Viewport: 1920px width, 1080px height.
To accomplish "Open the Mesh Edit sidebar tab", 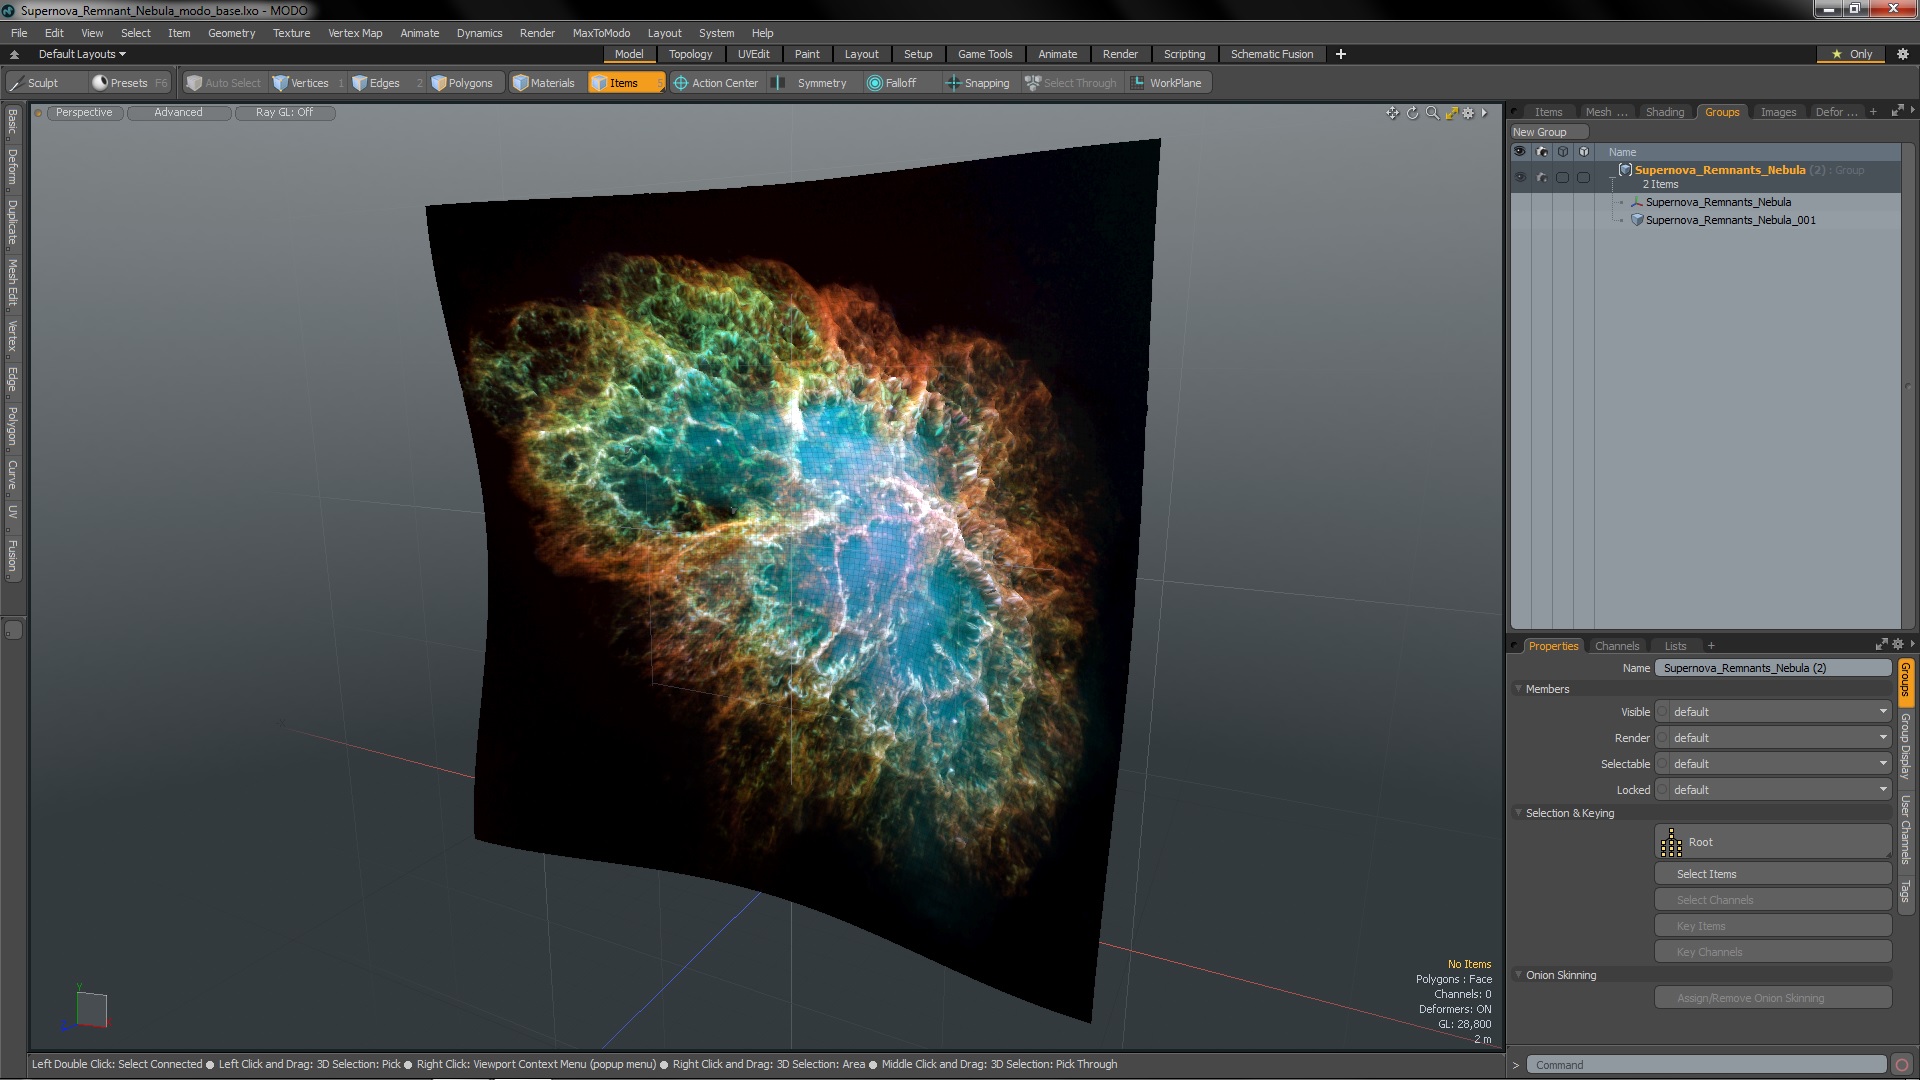I will 12,282.
